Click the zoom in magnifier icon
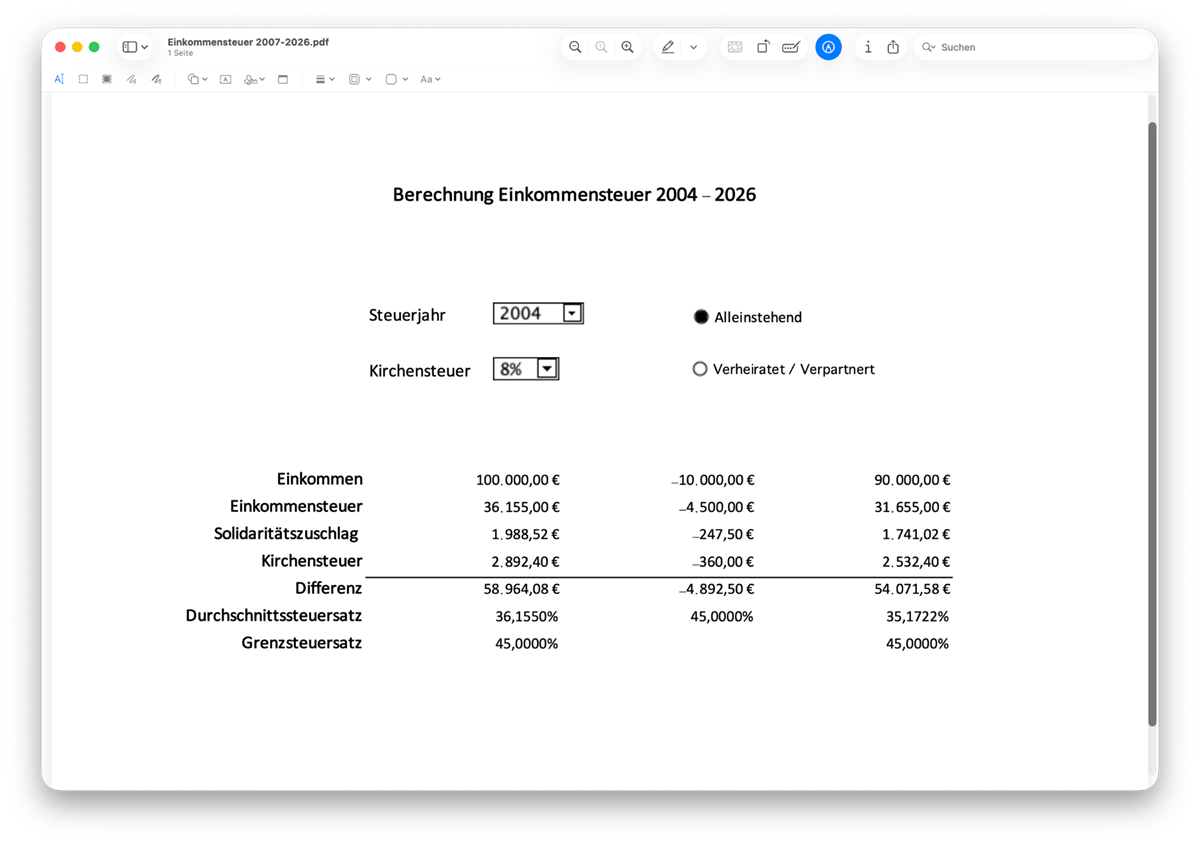Screen dimensions: 1200x845 point(627,47)
